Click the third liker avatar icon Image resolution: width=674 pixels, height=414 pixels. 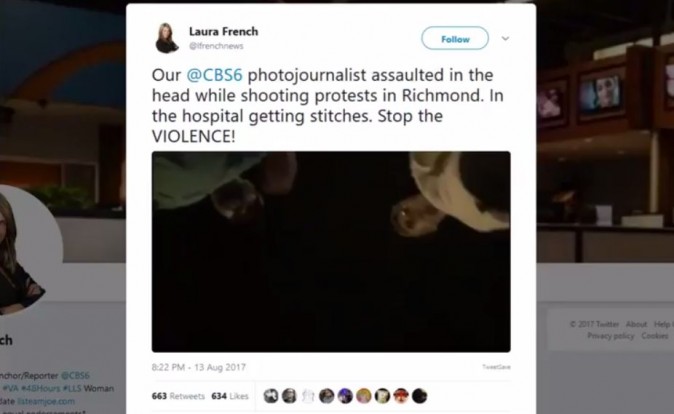pyautogui.click(x=308, y=396)
